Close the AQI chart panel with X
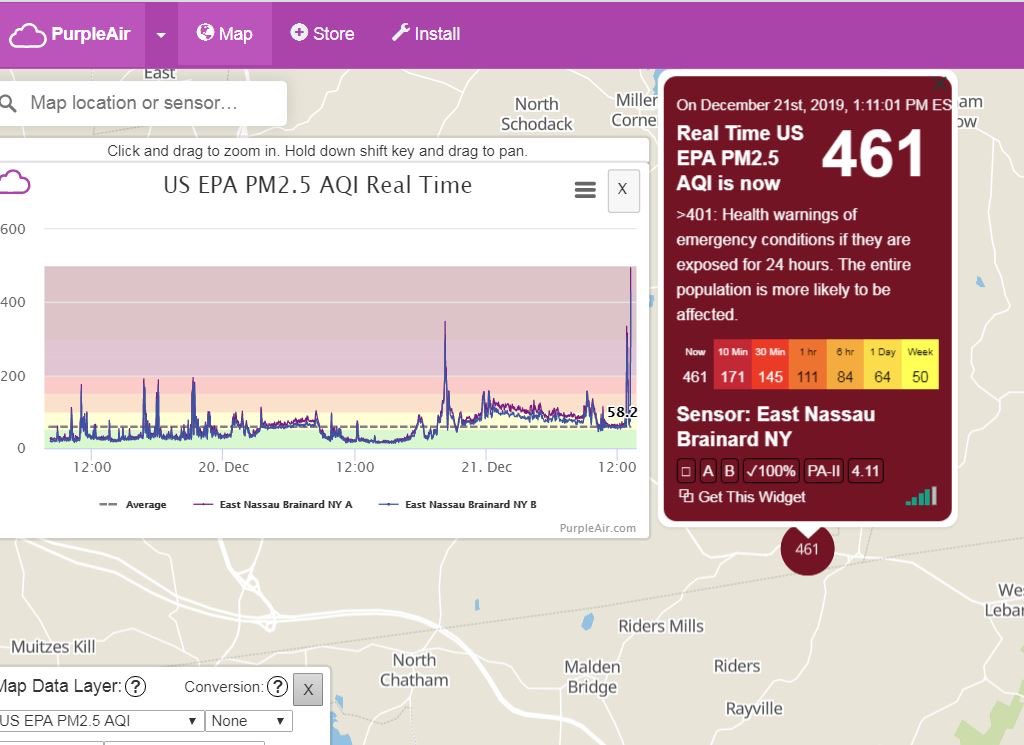 click(623, 190)
